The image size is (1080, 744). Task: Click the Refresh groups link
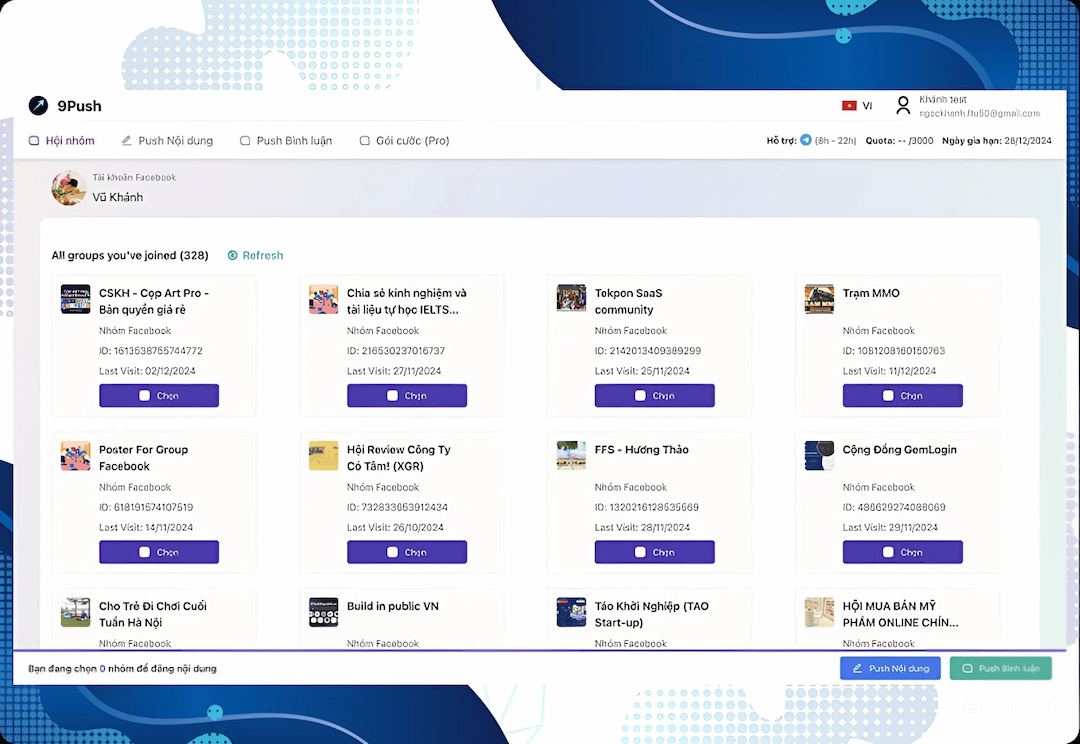256,256
